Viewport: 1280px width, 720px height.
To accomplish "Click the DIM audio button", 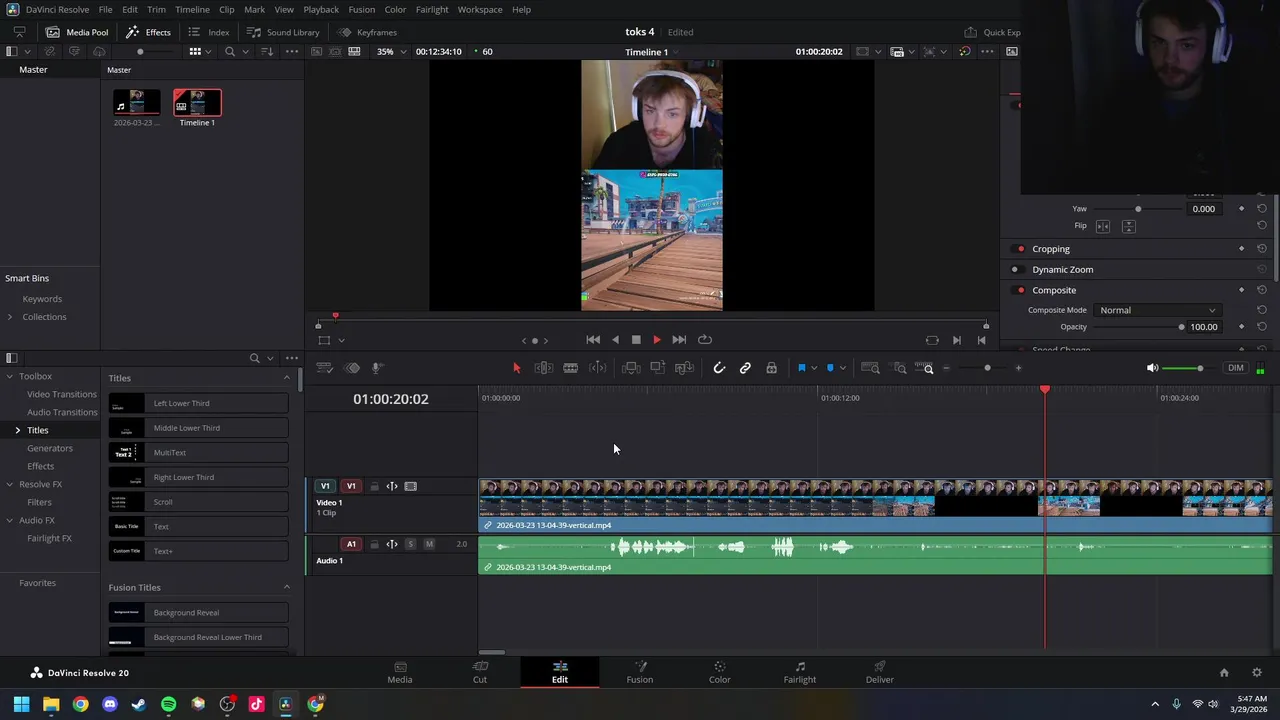I will click(1236, 368).
